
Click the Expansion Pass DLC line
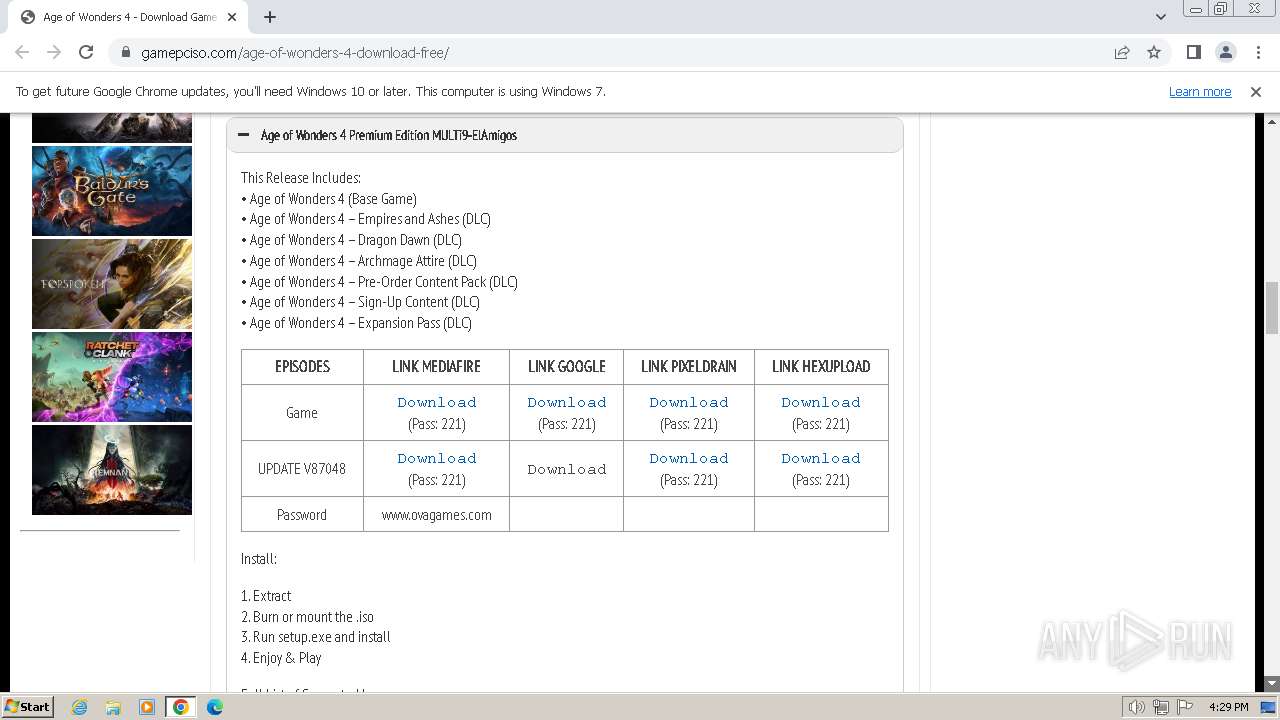[x=356, y=323]
